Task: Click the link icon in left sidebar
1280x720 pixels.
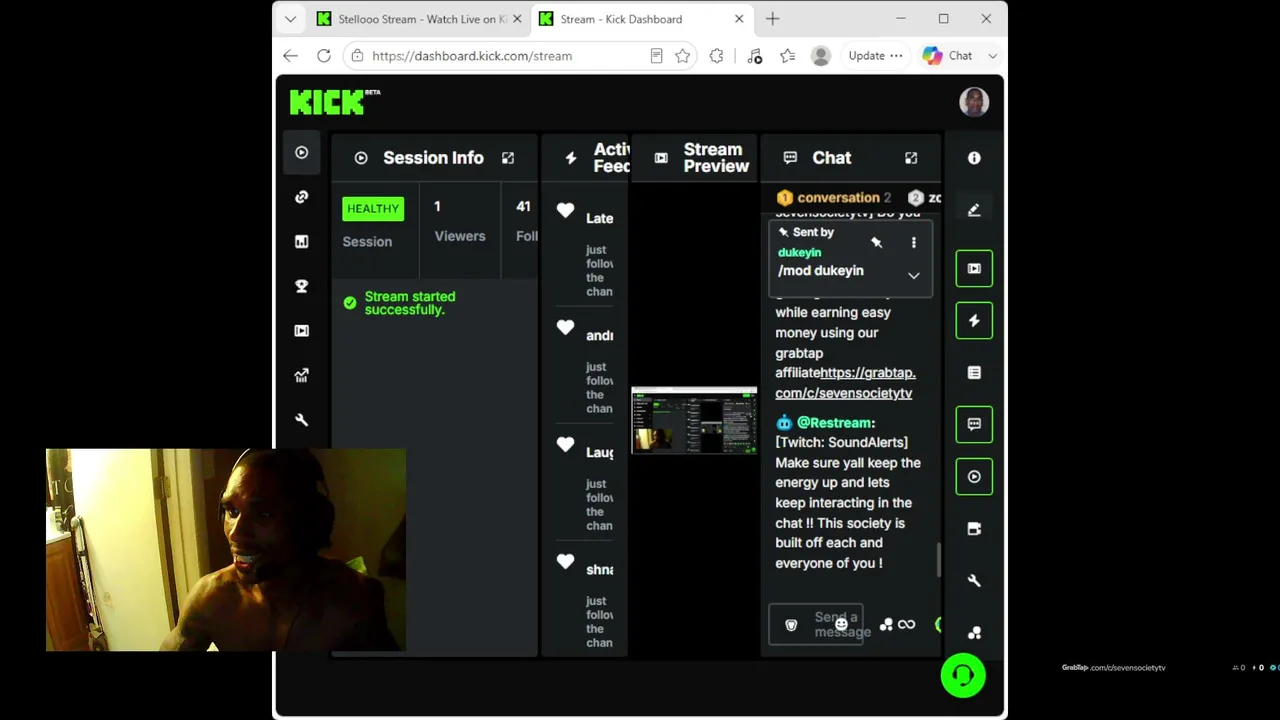Action: 301,197
